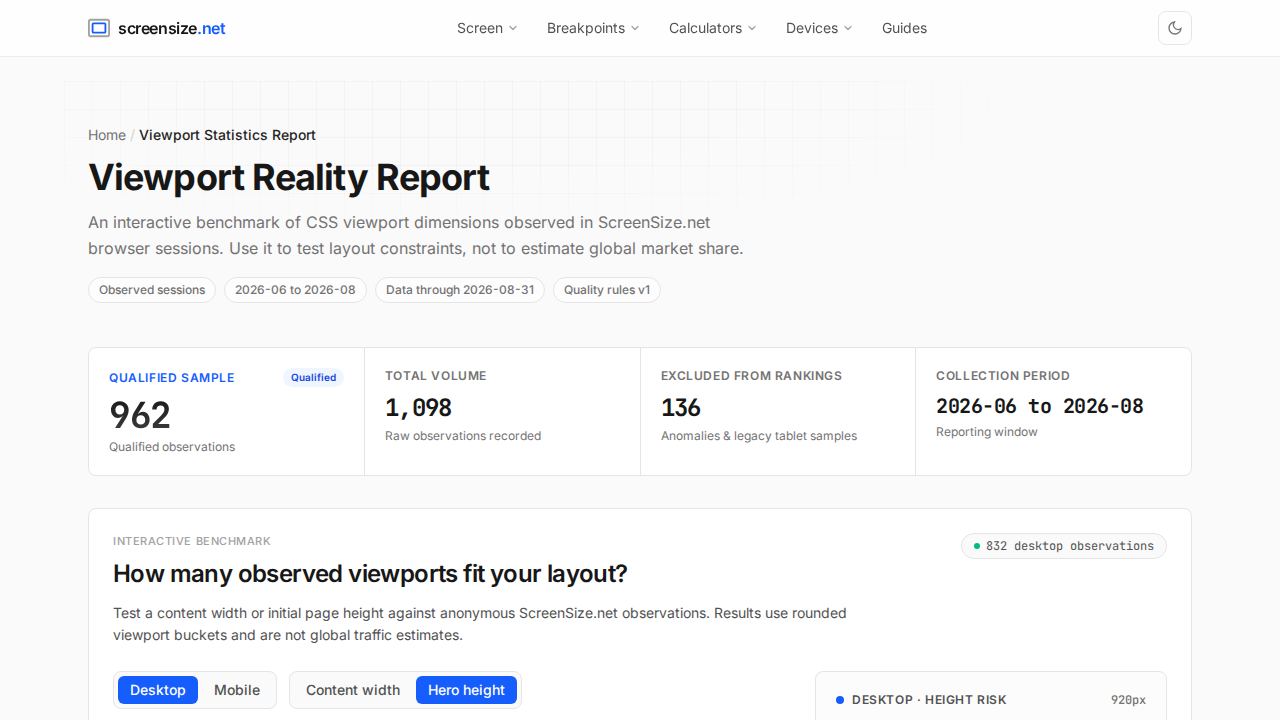Switch to Desktop device mode
The width and height of the screenshot is (1280, 720).
tap(158, 690)
